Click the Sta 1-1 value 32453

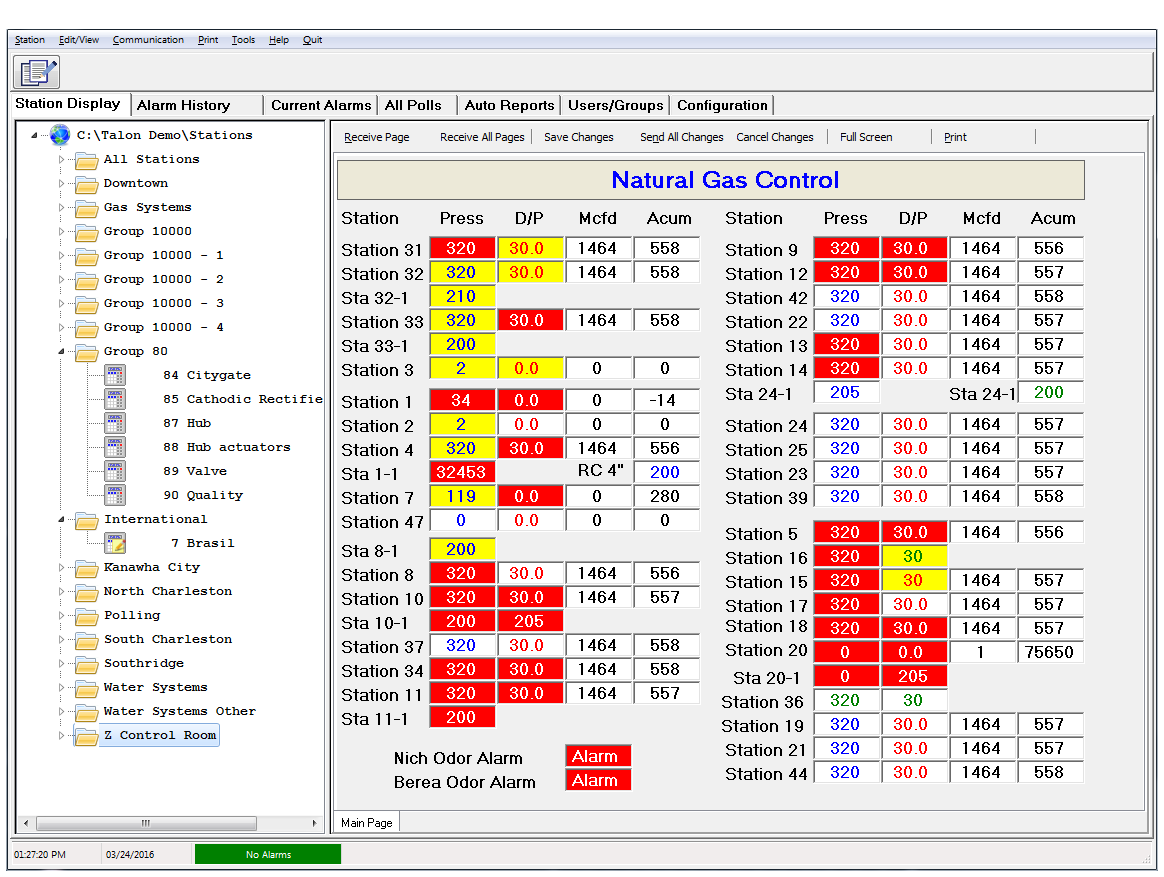click(x=462, y=472)
